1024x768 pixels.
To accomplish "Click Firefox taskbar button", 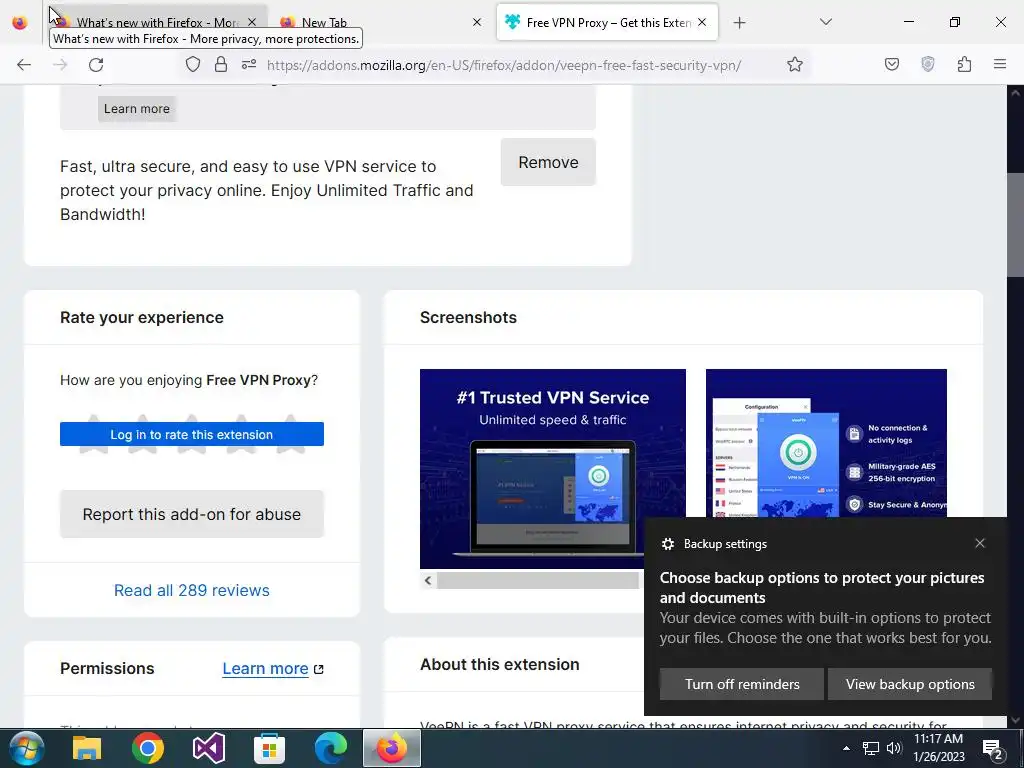I will 391,748.
